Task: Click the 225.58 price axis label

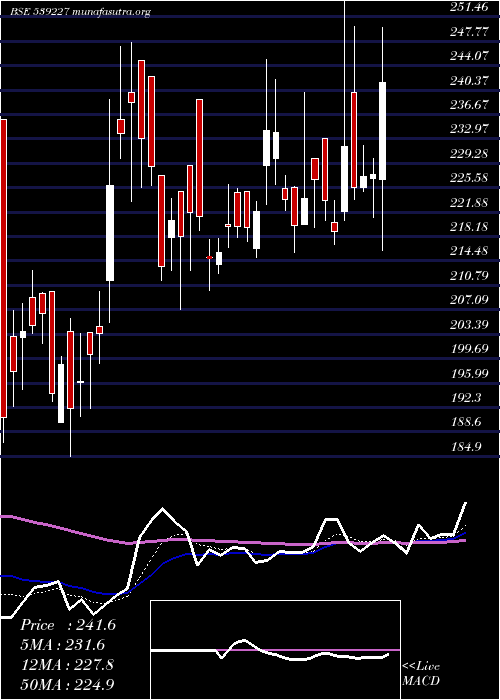Action: 467,179
